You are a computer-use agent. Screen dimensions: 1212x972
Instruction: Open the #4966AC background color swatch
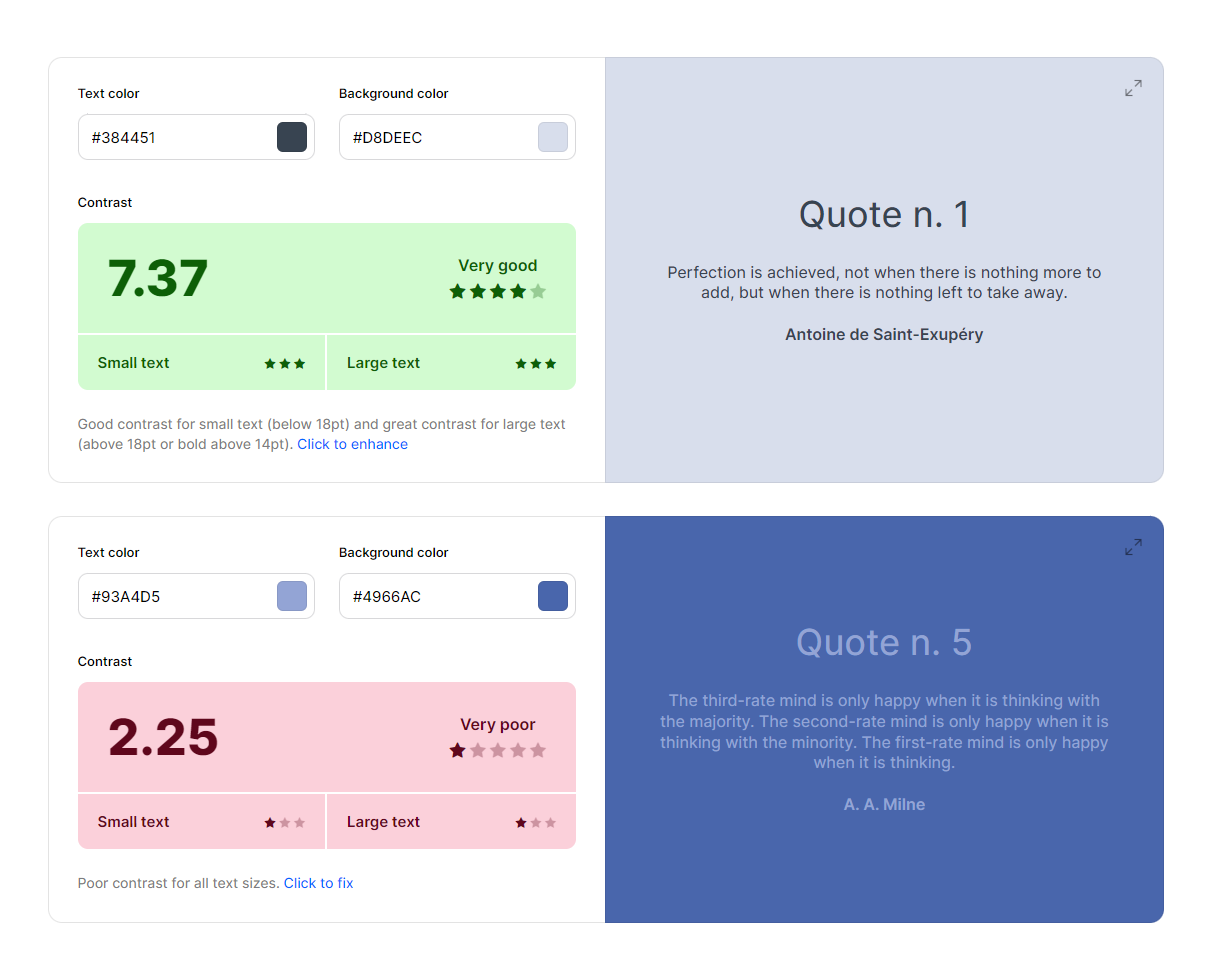point(553,596)
